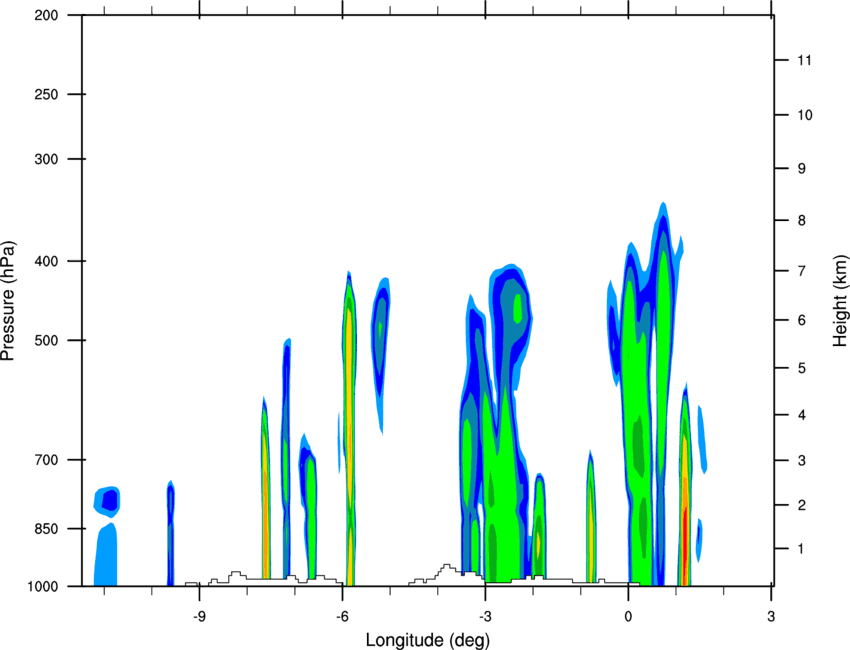Image resolution: width=850 pixels, height=650 pixels.
Task: Click the 250 pressure tick label
Action: tap(47, 94)
